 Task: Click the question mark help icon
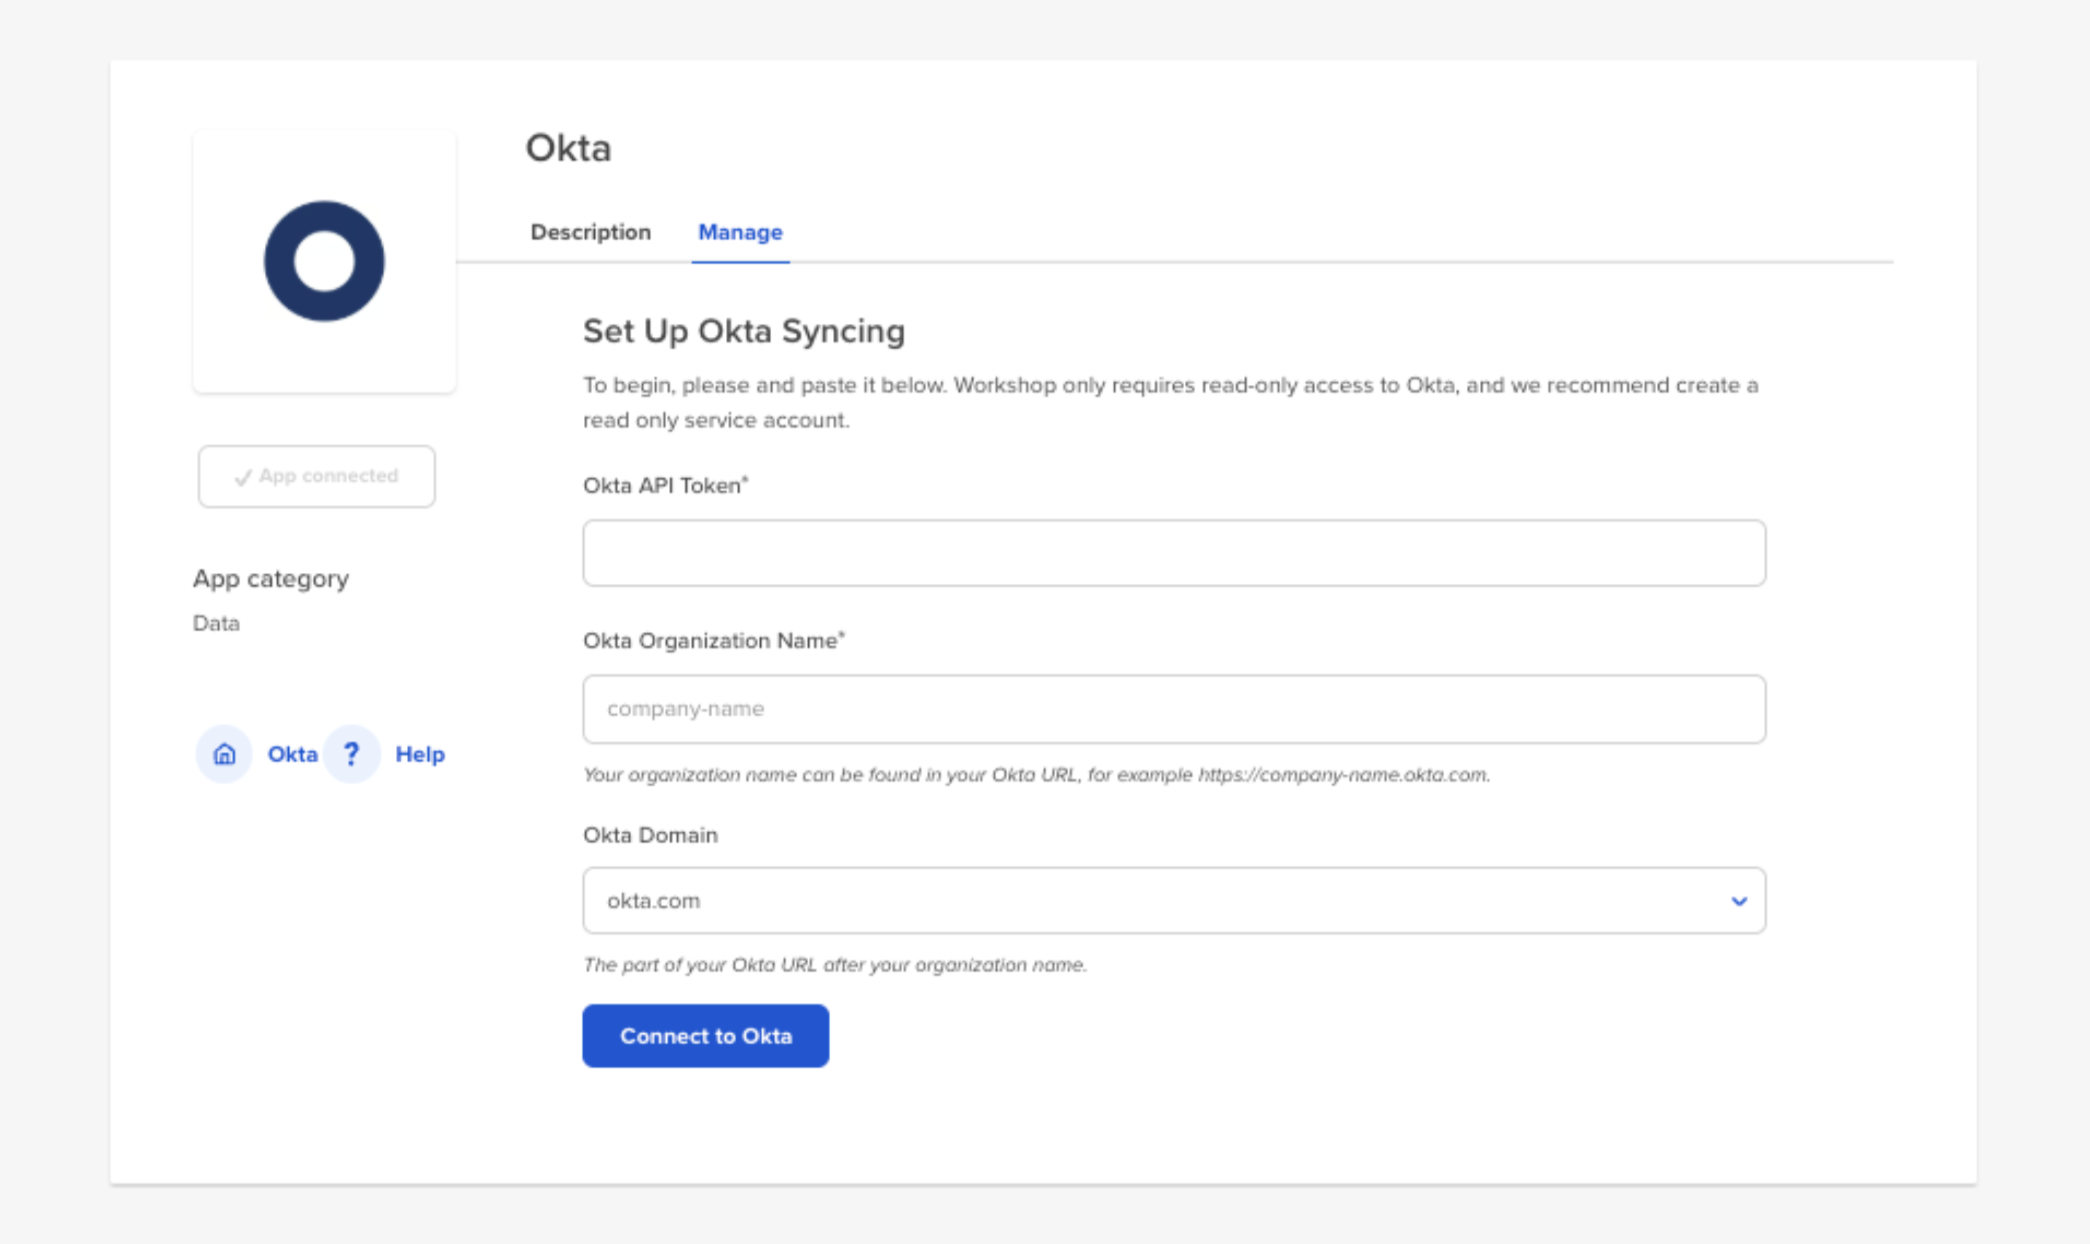(351, 754)
